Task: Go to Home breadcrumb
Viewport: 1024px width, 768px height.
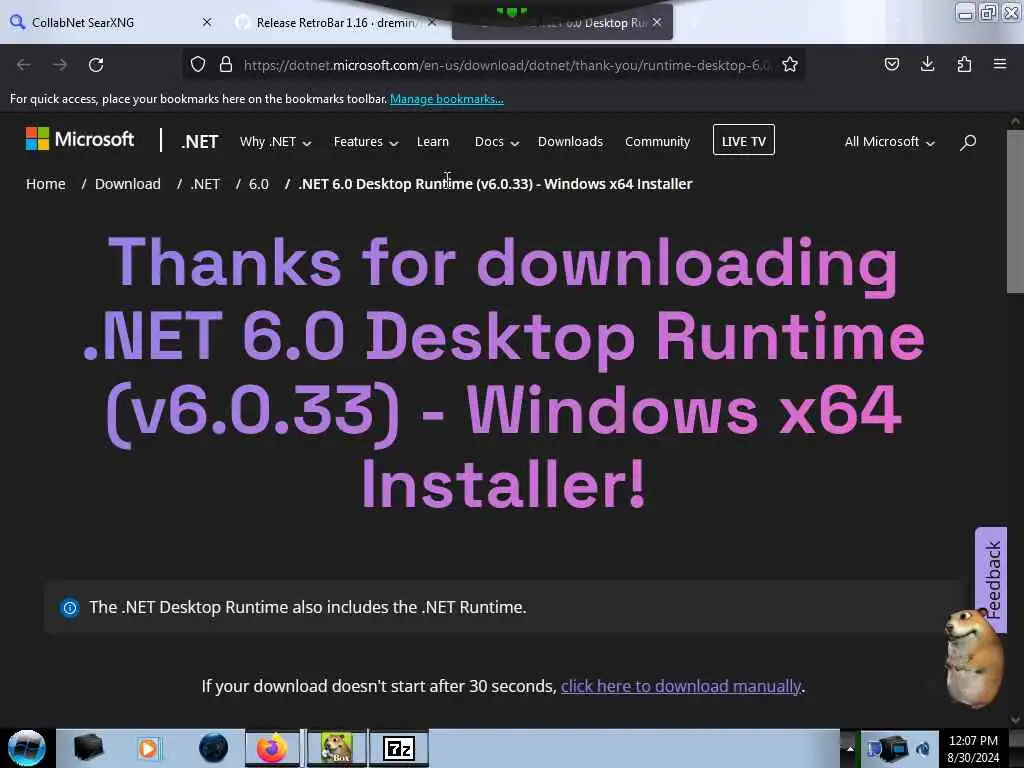Action: 46,184
